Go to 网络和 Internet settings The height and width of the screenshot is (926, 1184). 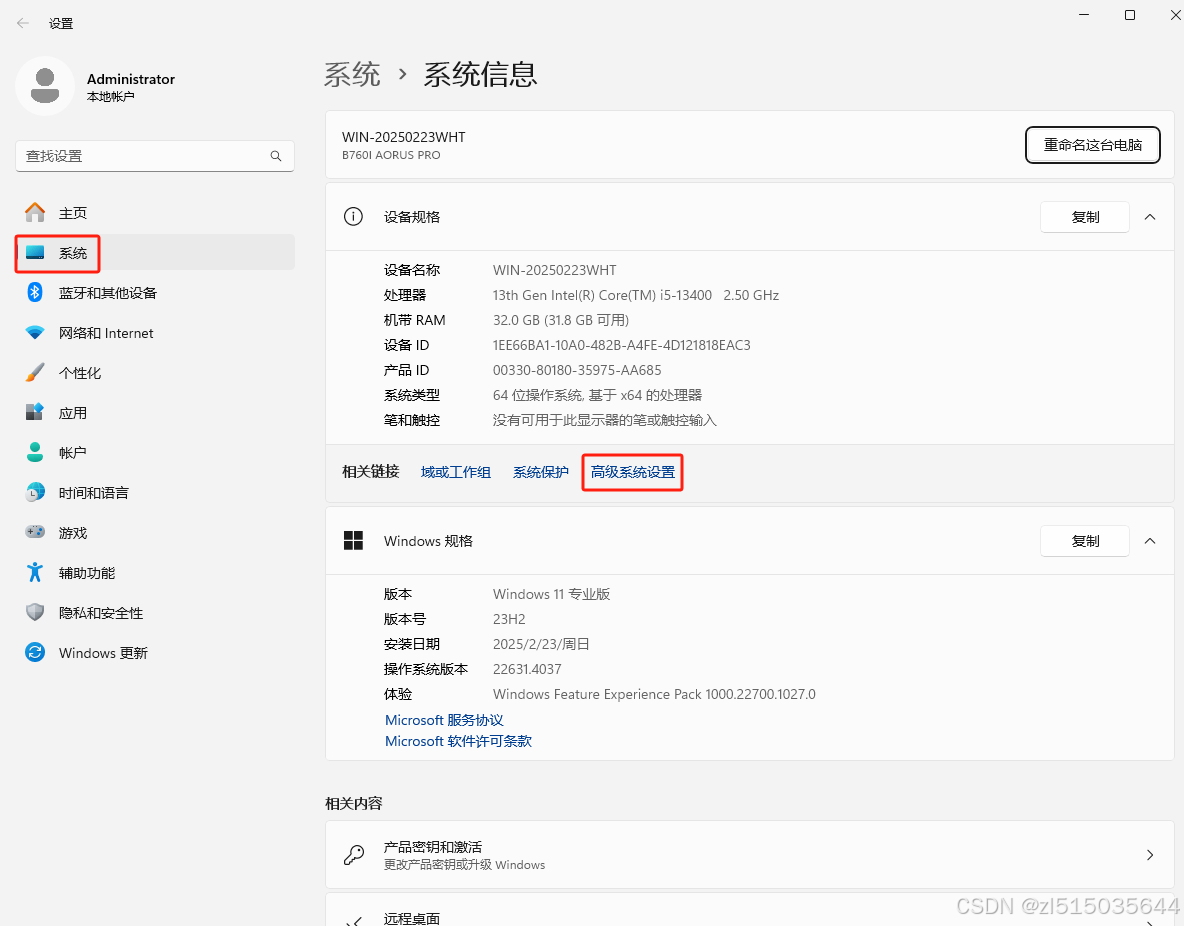click(x=155, y=333)
